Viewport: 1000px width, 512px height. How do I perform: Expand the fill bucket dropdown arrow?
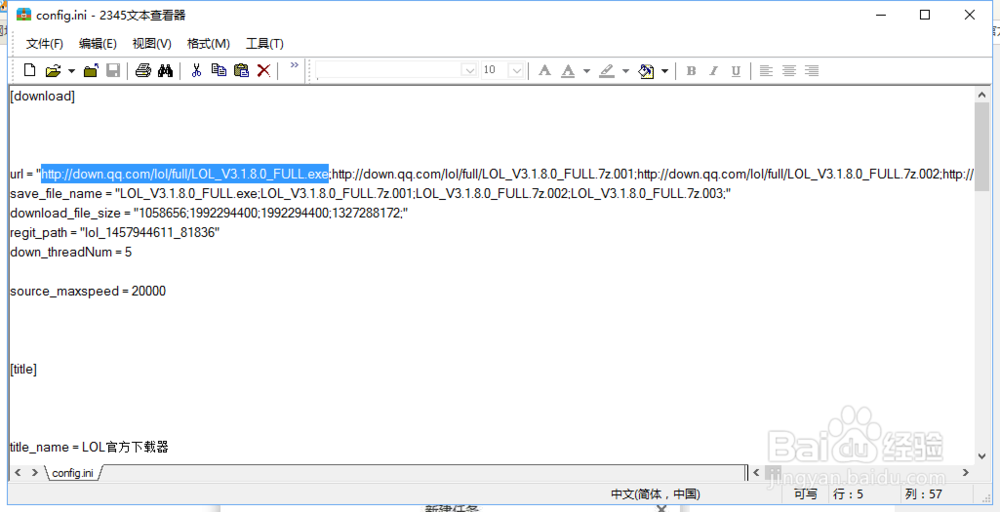(665, 71)
